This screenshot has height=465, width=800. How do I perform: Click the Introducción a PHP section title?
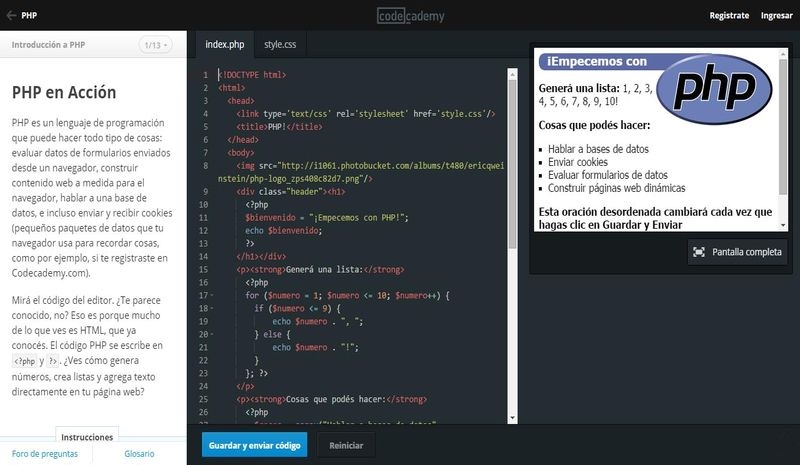[48, 45]
